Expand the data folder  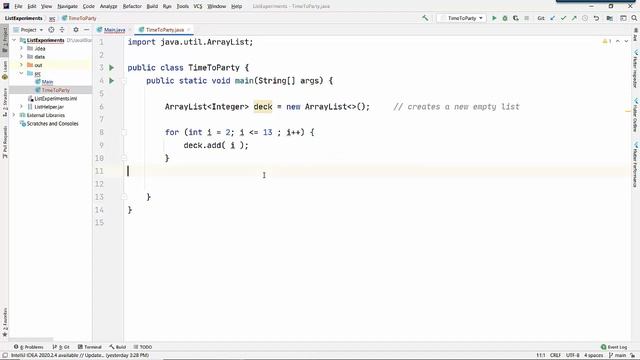[22, 57]
